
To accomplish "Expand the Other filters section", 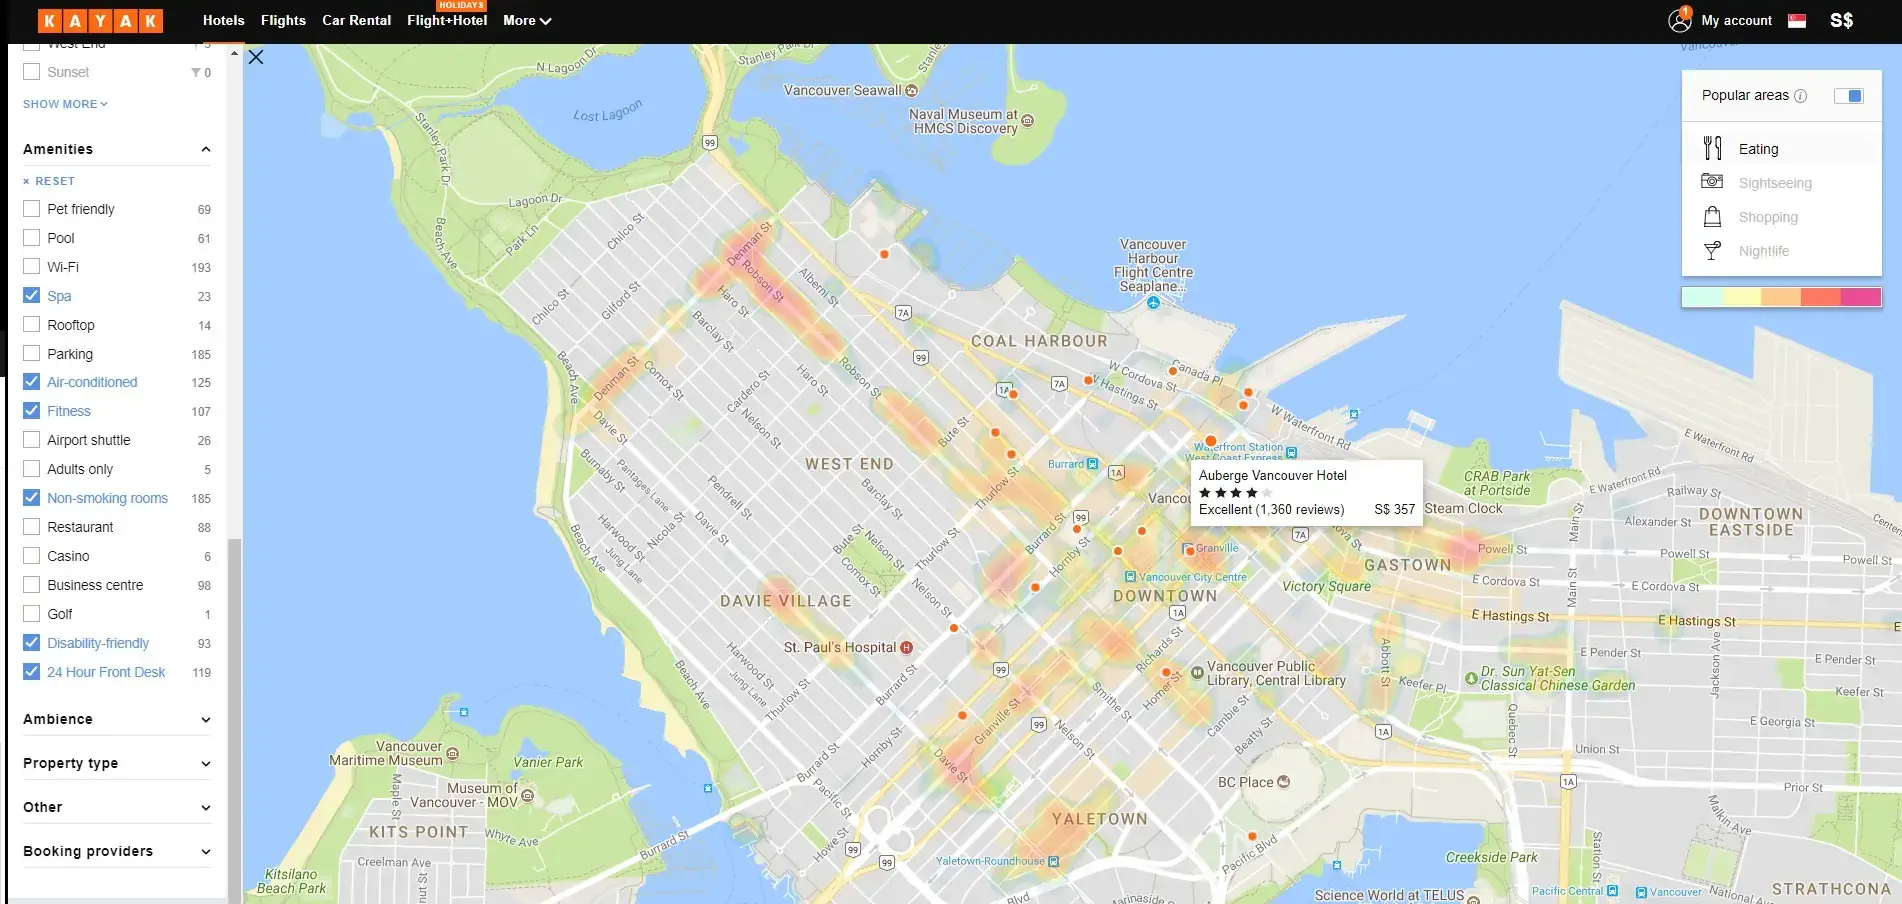I will click(x=206, y=807).
